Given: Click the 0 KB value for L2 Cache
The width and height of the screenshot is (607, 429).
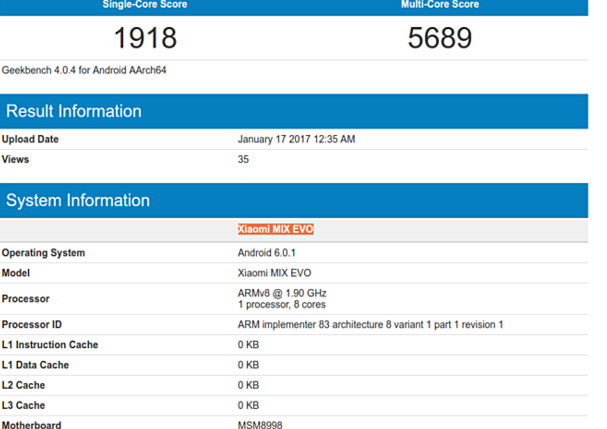Looking at the screenshot, I should click(x=248, y=385).
